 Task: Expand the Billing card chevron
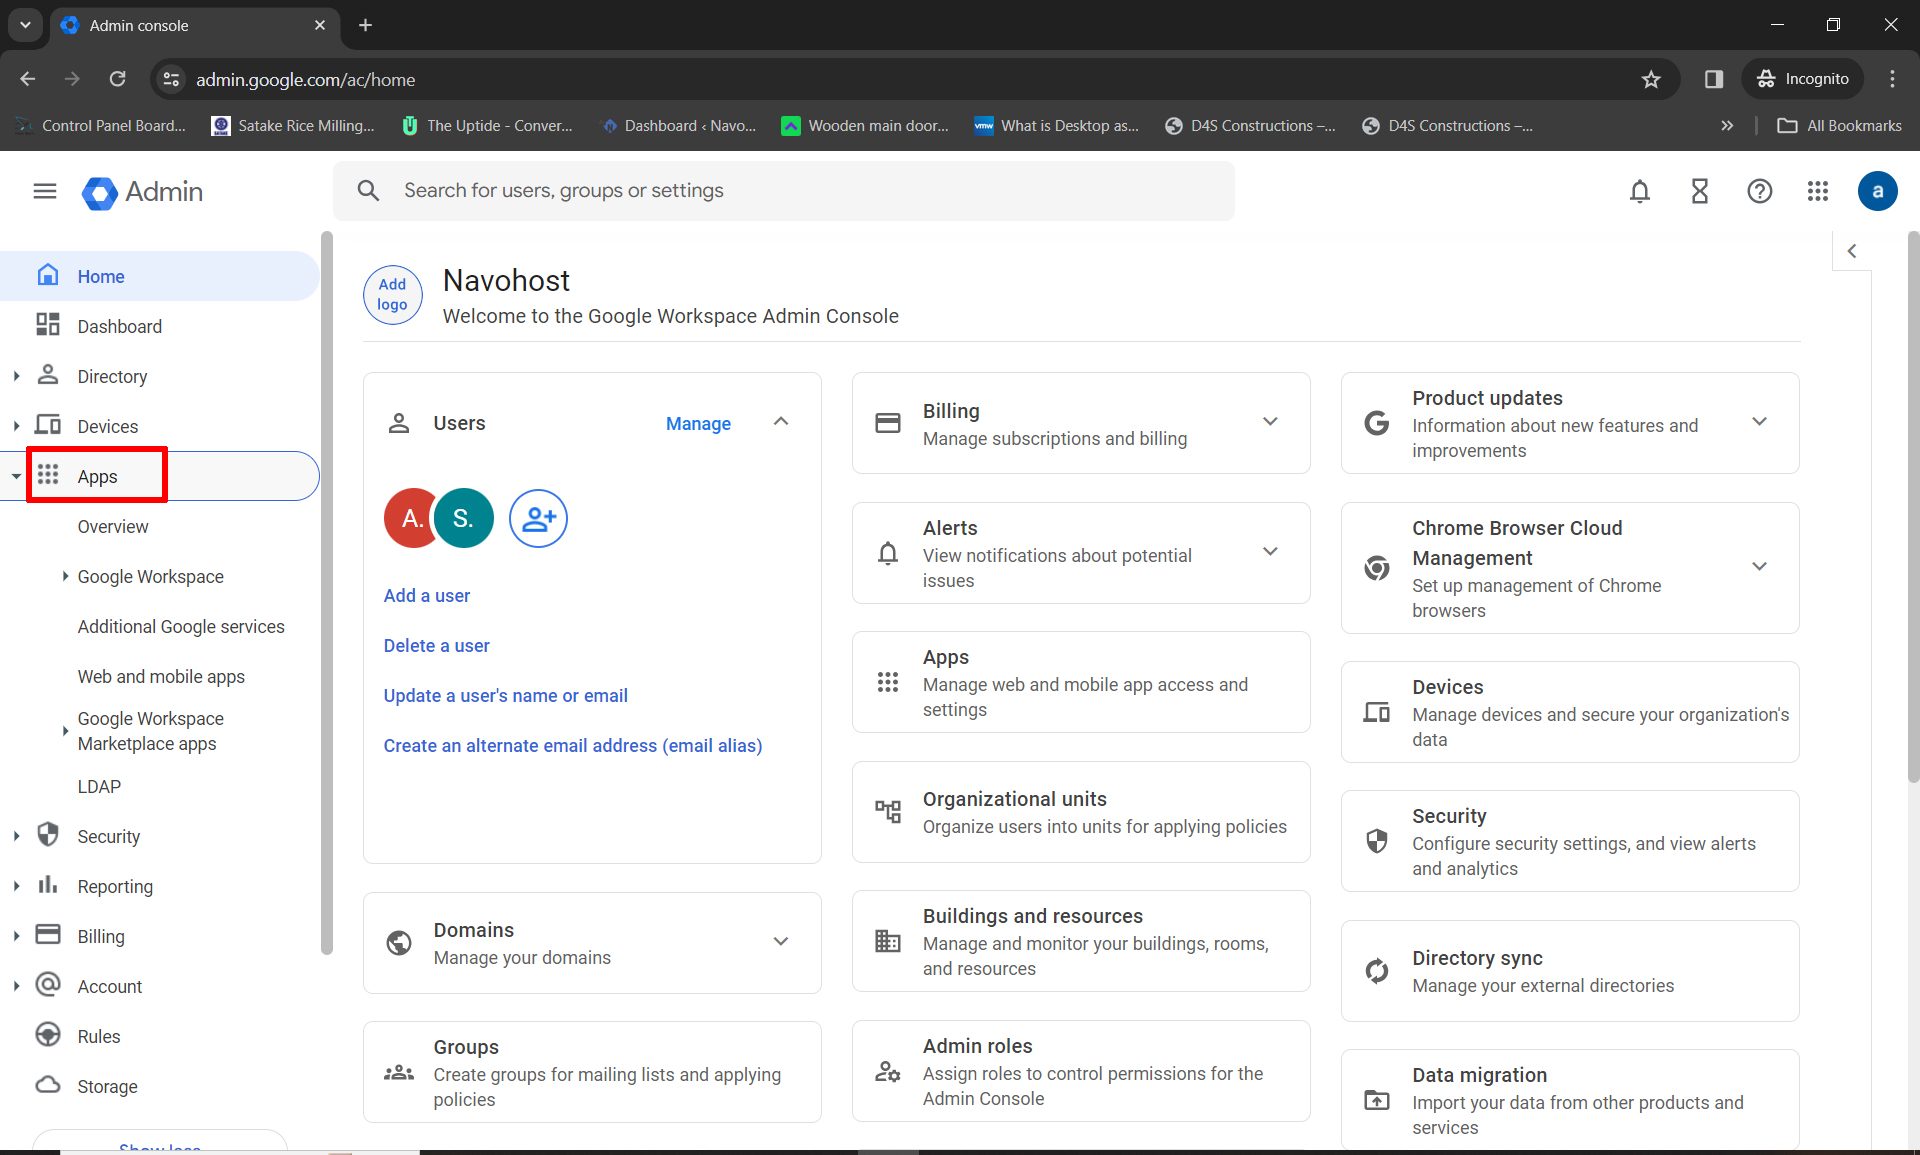(1270, 422)
